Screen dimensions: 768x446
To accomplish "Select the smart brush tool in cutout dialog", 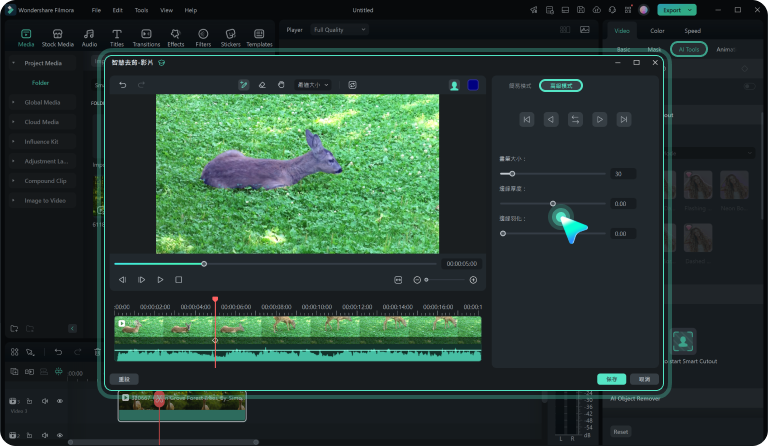I will tap(243, 85).
